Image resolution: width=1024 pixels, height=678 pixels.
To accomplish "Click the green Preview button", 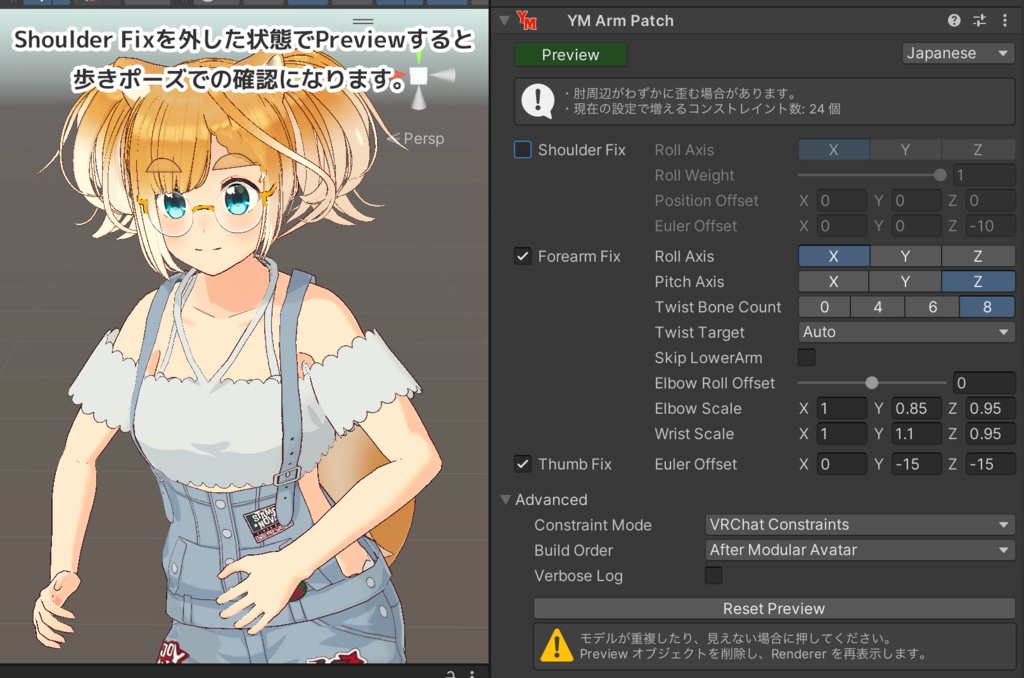I will (x=571, y=55).
